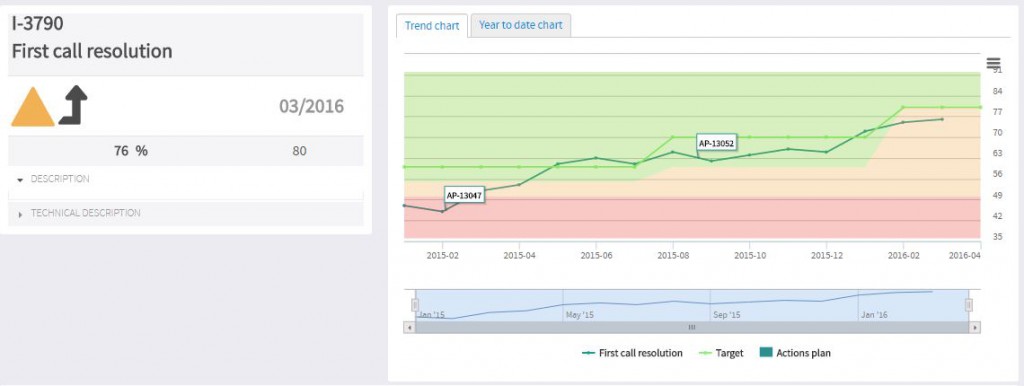This screenshot has width=1024, height=386.
Task: Click the navigator horizontal scrollbar thumb
Action: tap(692, 327)
